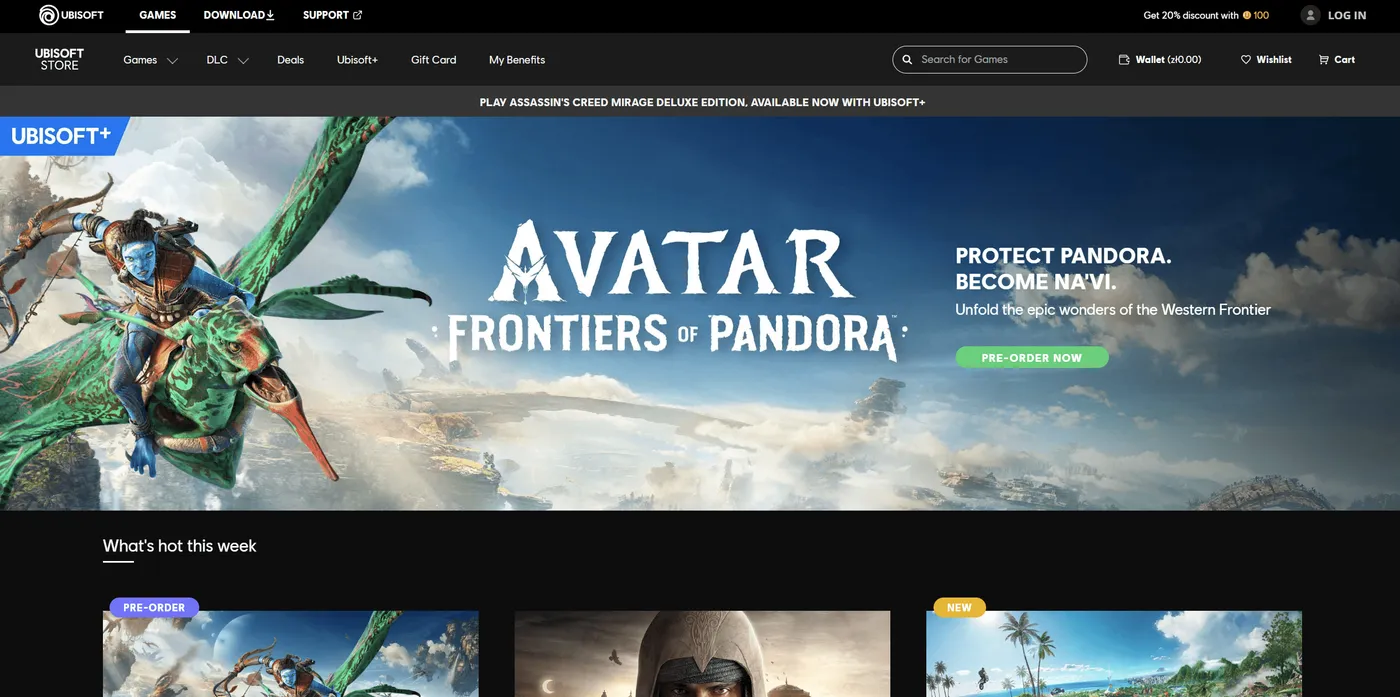Click the user avatar icon
The width and height of the screenshot is (1400, 697).
1310,15
